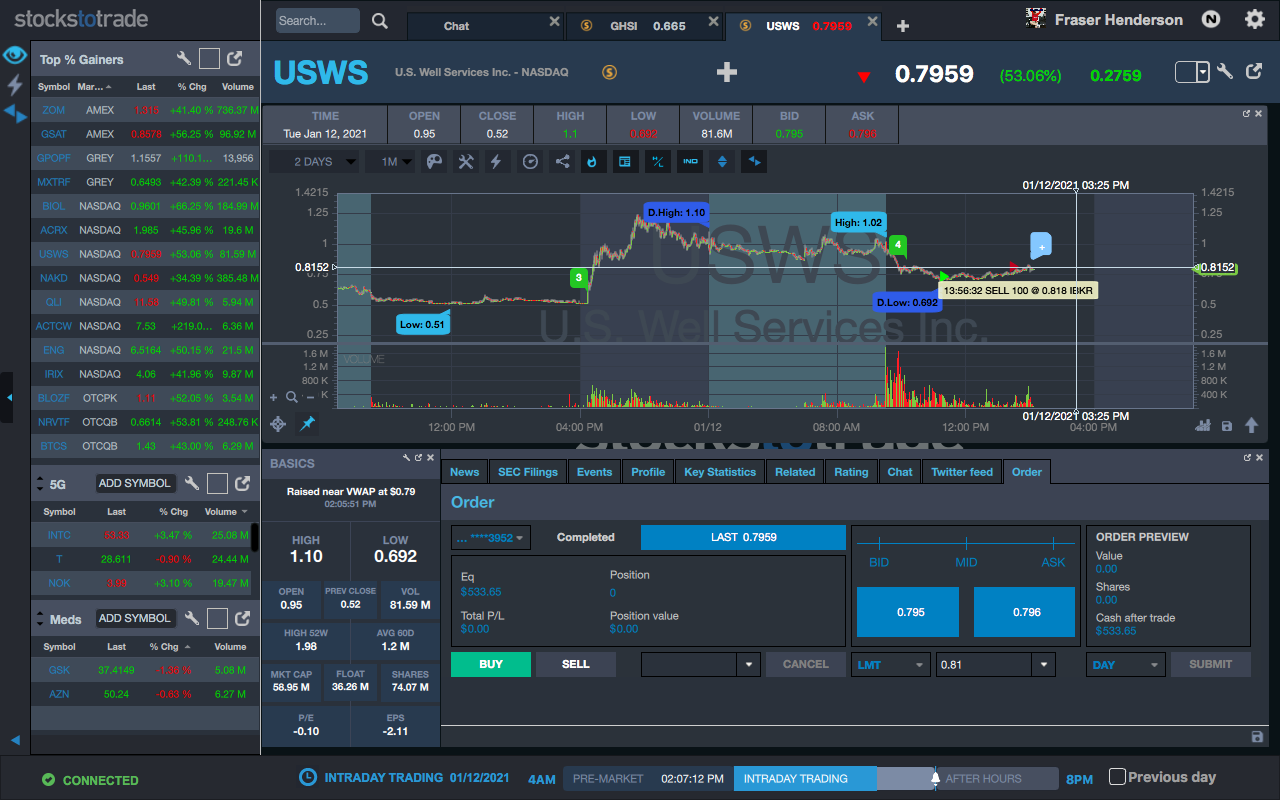Image resolution: width=1280 pixels, height=800 pixels.
Task: Click the crosshair icon below the chart
Action: click(278, 424)
